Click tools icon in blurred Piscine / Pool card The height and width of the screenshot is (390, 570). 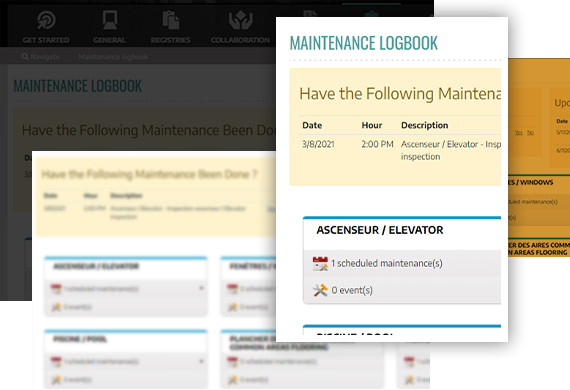point(56,380)
